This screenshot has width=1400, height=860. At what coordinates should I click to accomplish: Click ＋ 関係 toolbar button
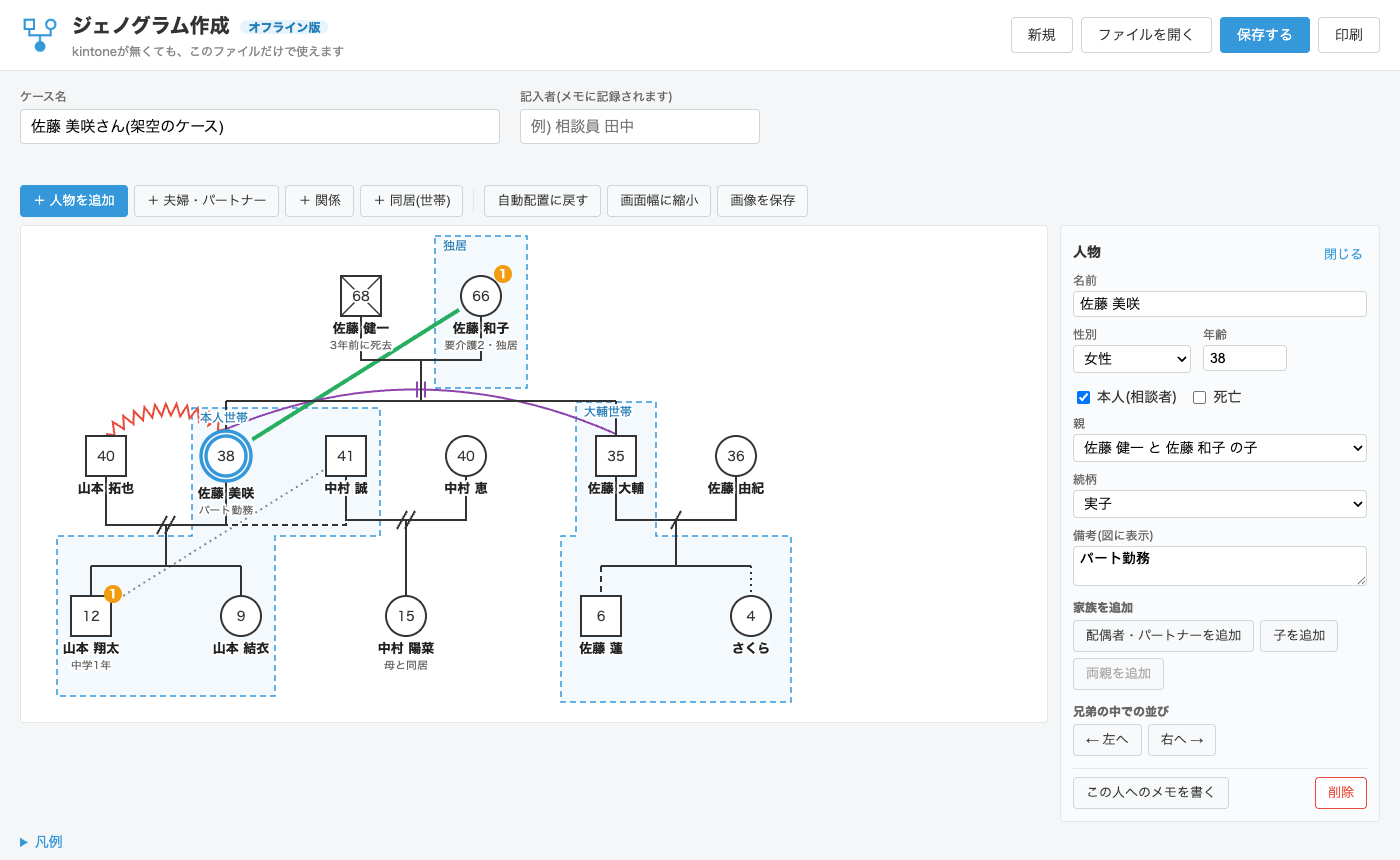coord(320,201)
